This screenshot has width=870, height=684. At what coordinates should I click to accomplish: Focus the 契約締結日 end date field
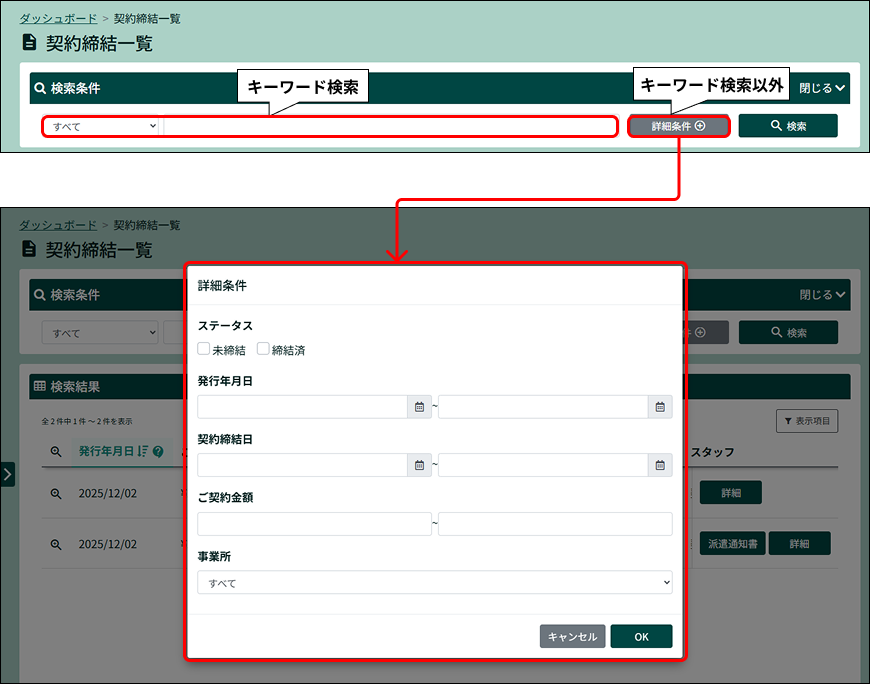[x=543, y=465]
